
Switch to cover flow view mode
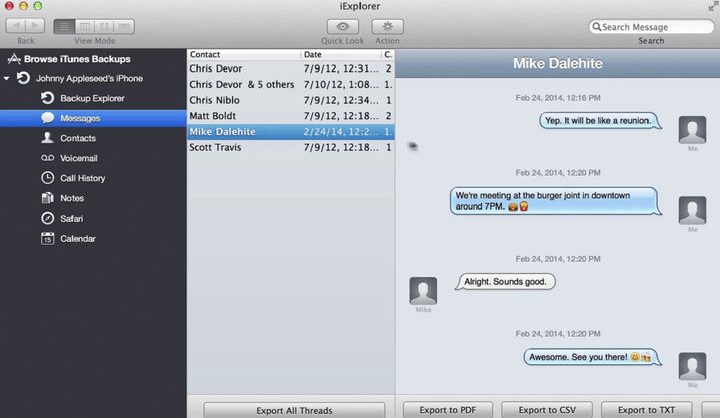tap(126, 26)
